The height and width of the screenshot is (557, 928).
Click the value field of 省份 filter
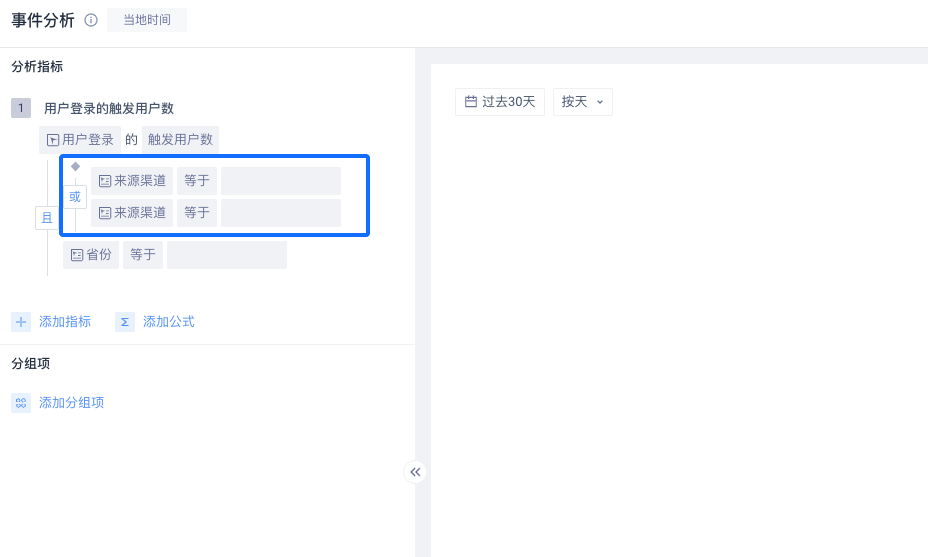pyautogui.click(x=227, y=255)
